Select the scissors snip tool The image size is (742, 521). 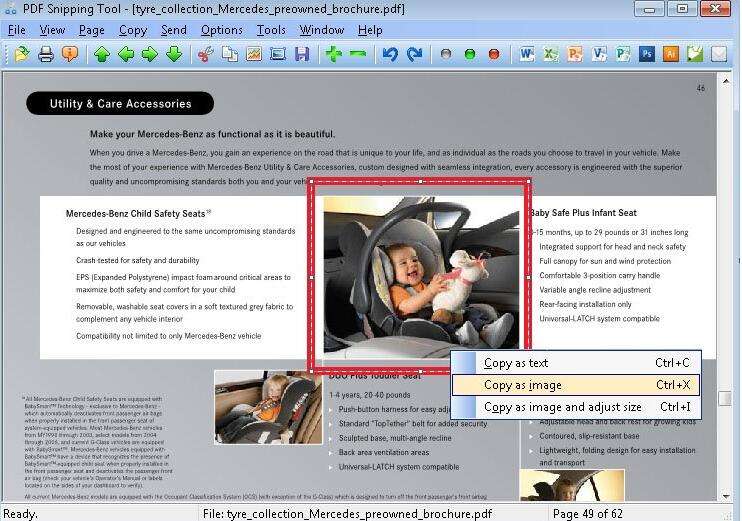coord(205,54)
